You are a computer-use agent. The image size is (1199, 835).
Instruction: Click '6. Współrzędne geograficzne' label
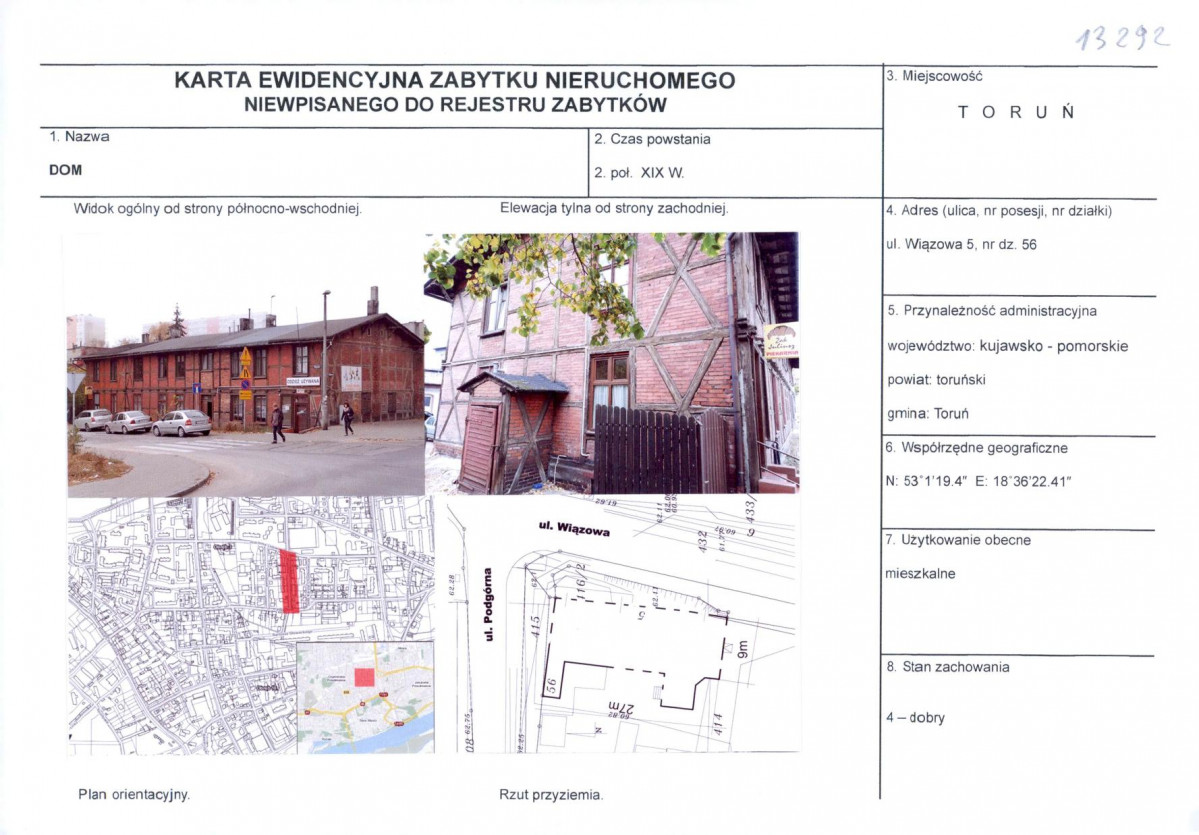pos(976,447)
